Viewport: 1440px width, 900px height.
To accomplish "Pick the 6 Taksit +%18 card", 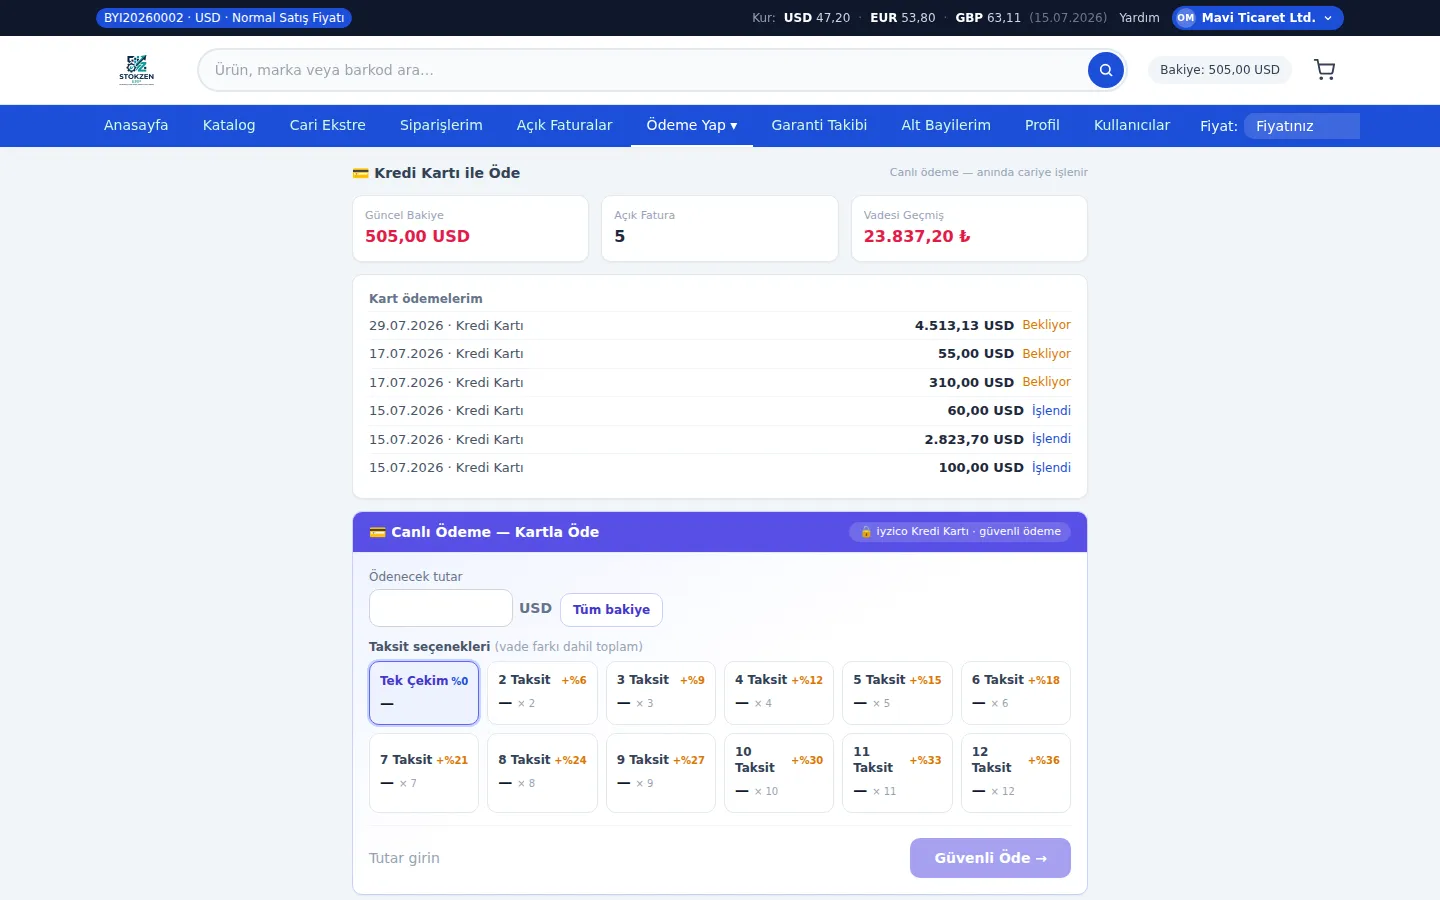I will pos(1016,693).
